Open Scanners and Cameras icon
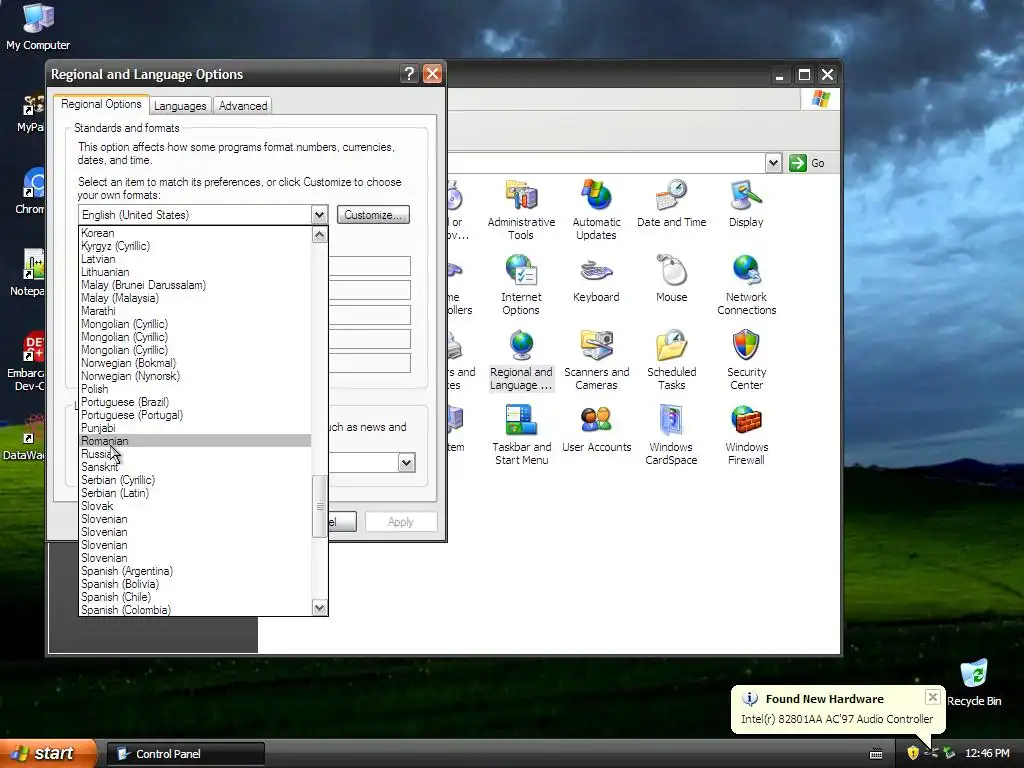 click(x=596, y=359)
